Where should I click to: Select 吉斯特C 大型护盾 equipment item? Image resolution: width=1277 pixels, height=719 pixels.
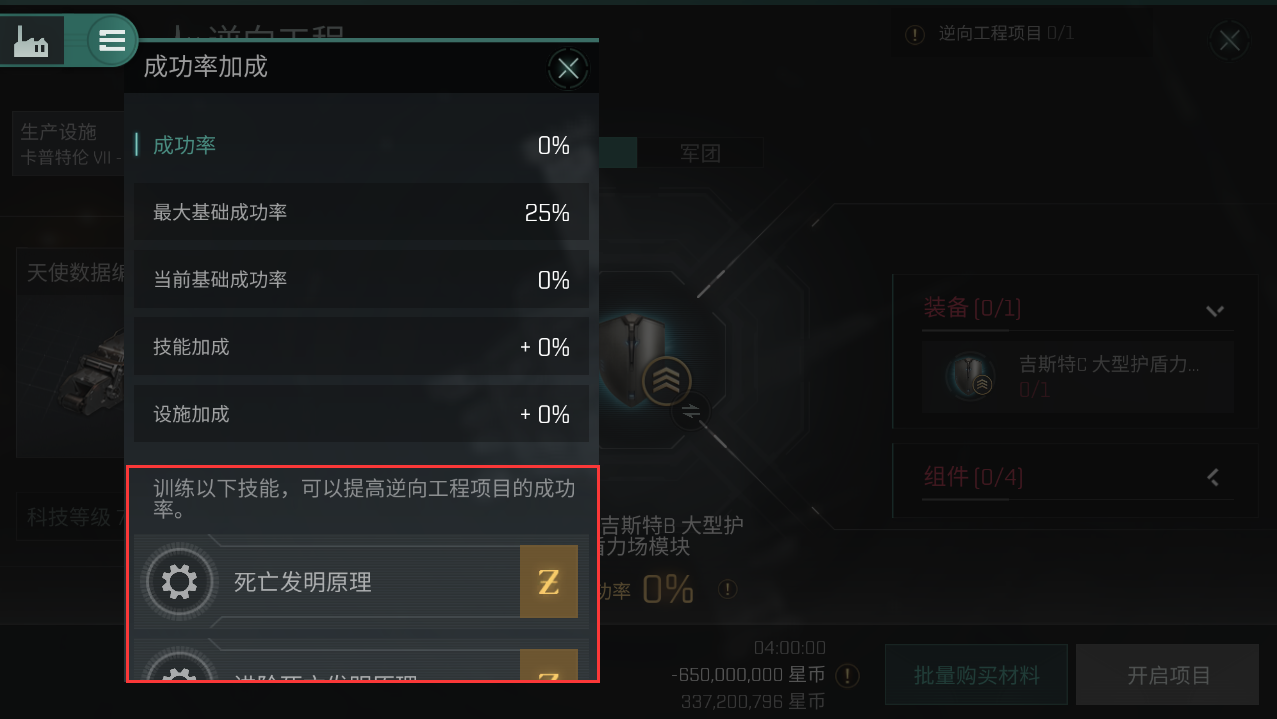1078,377
